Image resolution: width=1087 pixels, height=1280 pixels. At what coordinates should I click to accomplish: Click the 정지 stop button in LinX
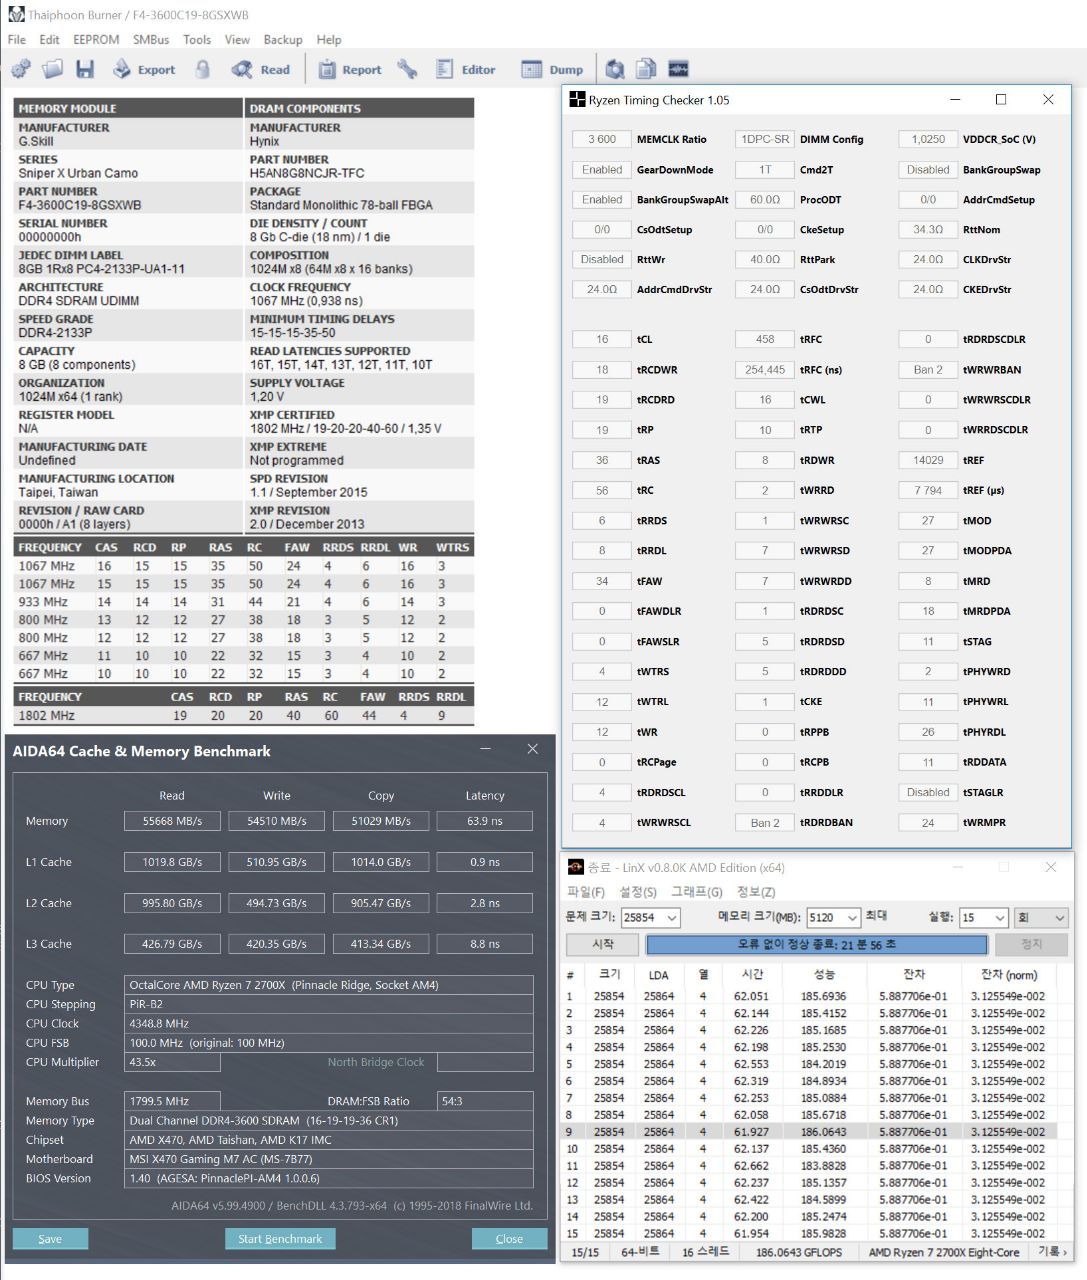click(1031, 944)
